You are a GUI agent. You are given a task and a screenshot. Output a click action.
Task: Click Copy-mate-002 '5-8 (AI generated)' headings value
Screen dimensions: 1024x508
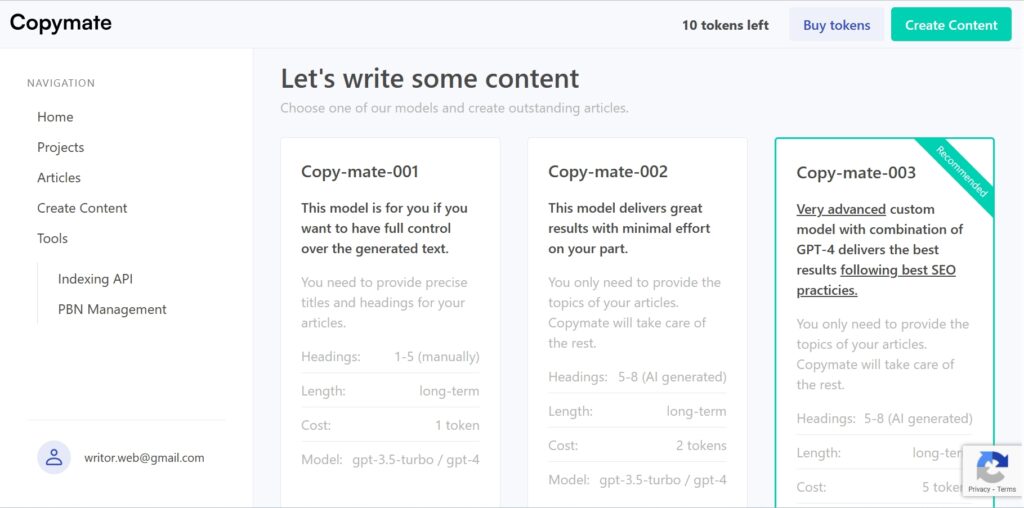[x=672, y=377]
